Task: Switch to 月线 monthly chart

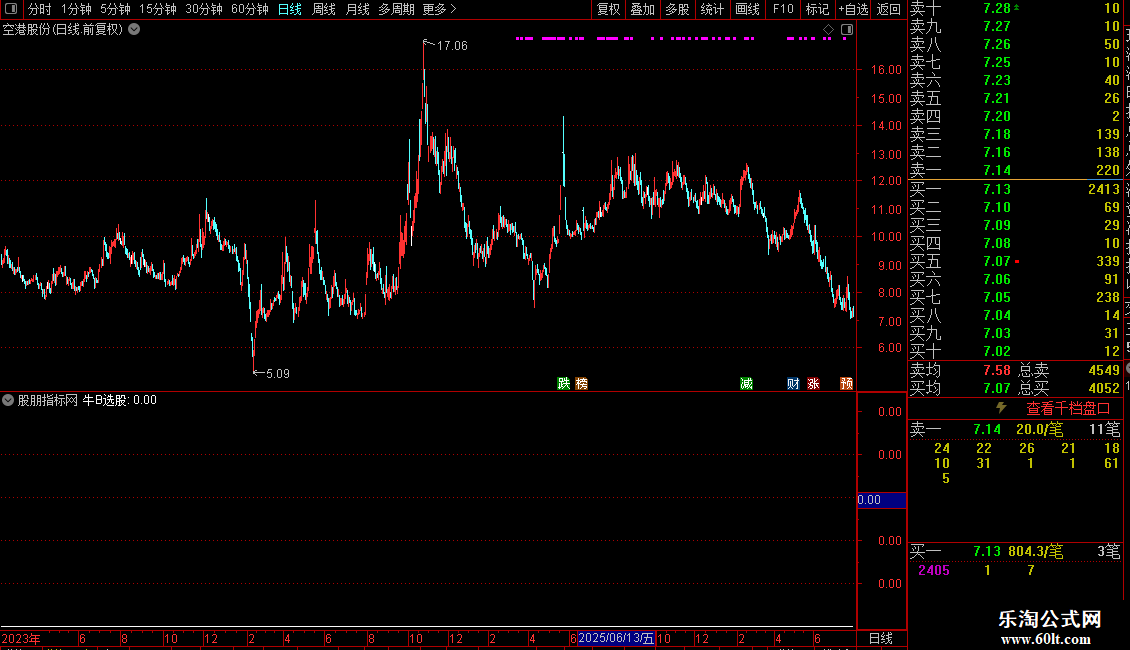Action: (x=357, y=9)
